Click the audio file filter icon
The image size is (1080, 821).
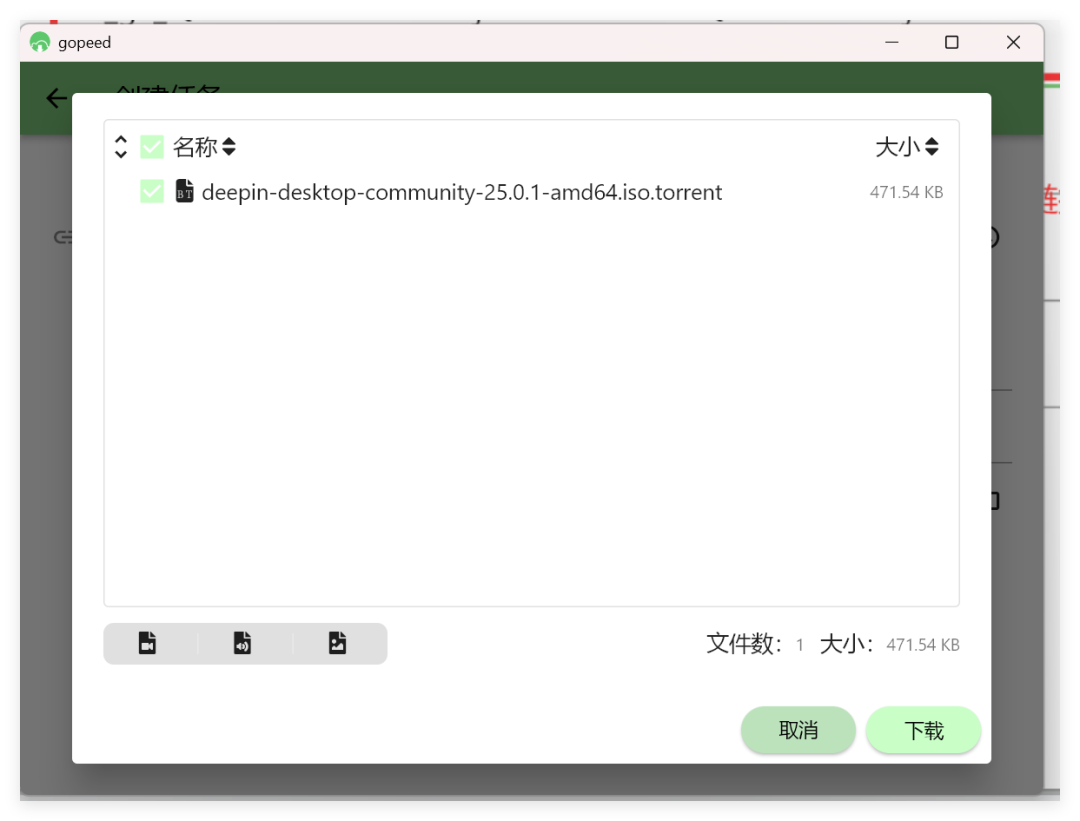pyautogui.click(x=242, y=643)
